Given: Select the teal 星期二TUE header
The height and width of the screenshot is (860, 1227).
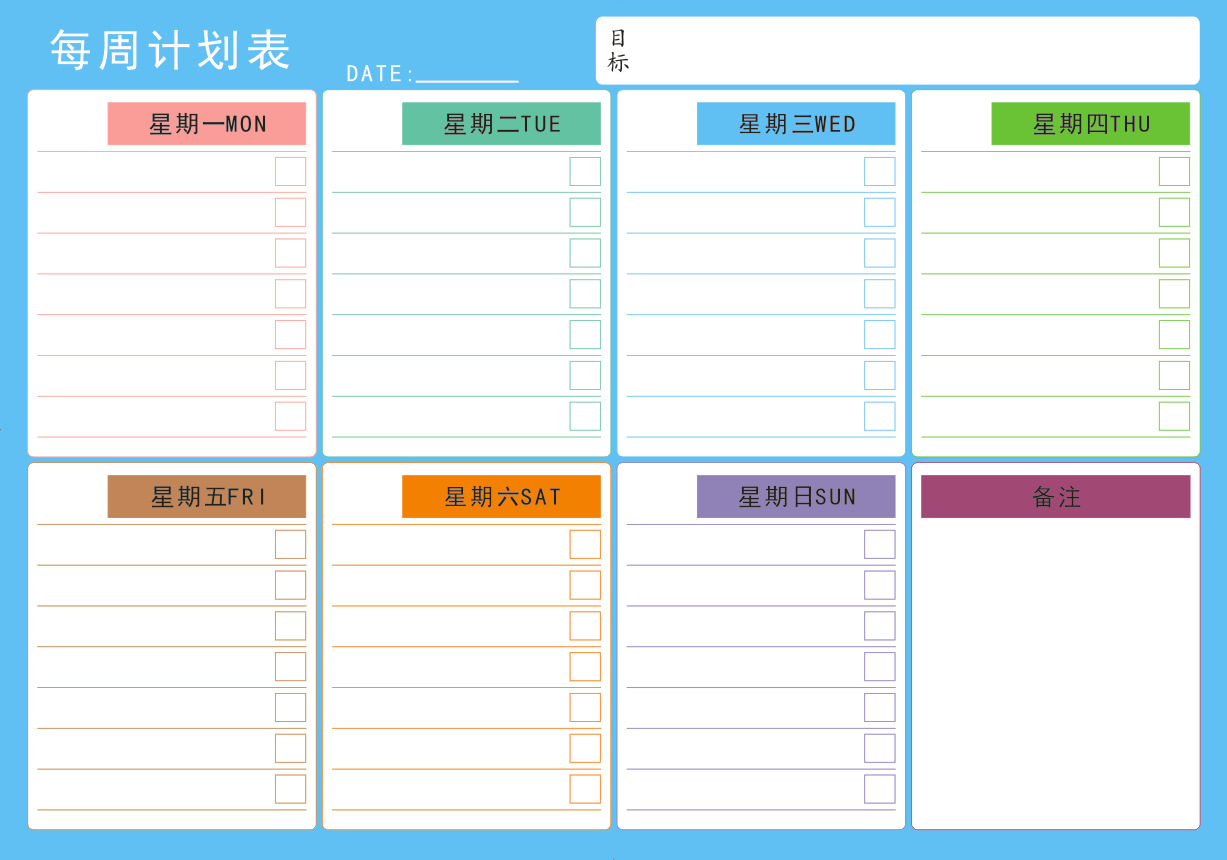Looking at the screenshot, I should point(501,124).
